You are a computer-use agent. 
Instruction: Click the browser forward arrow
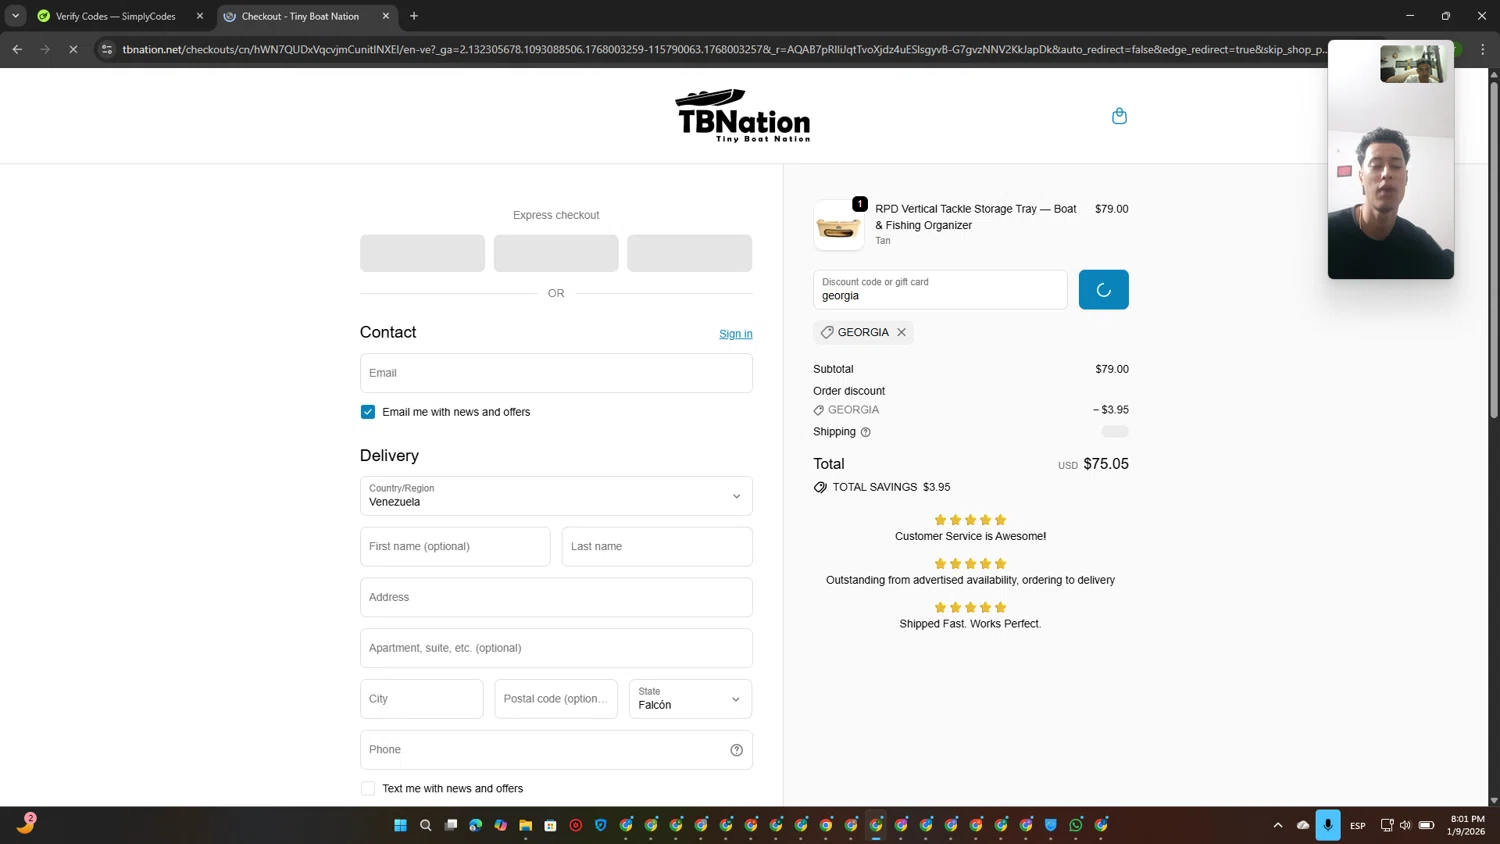coord(45,49)
